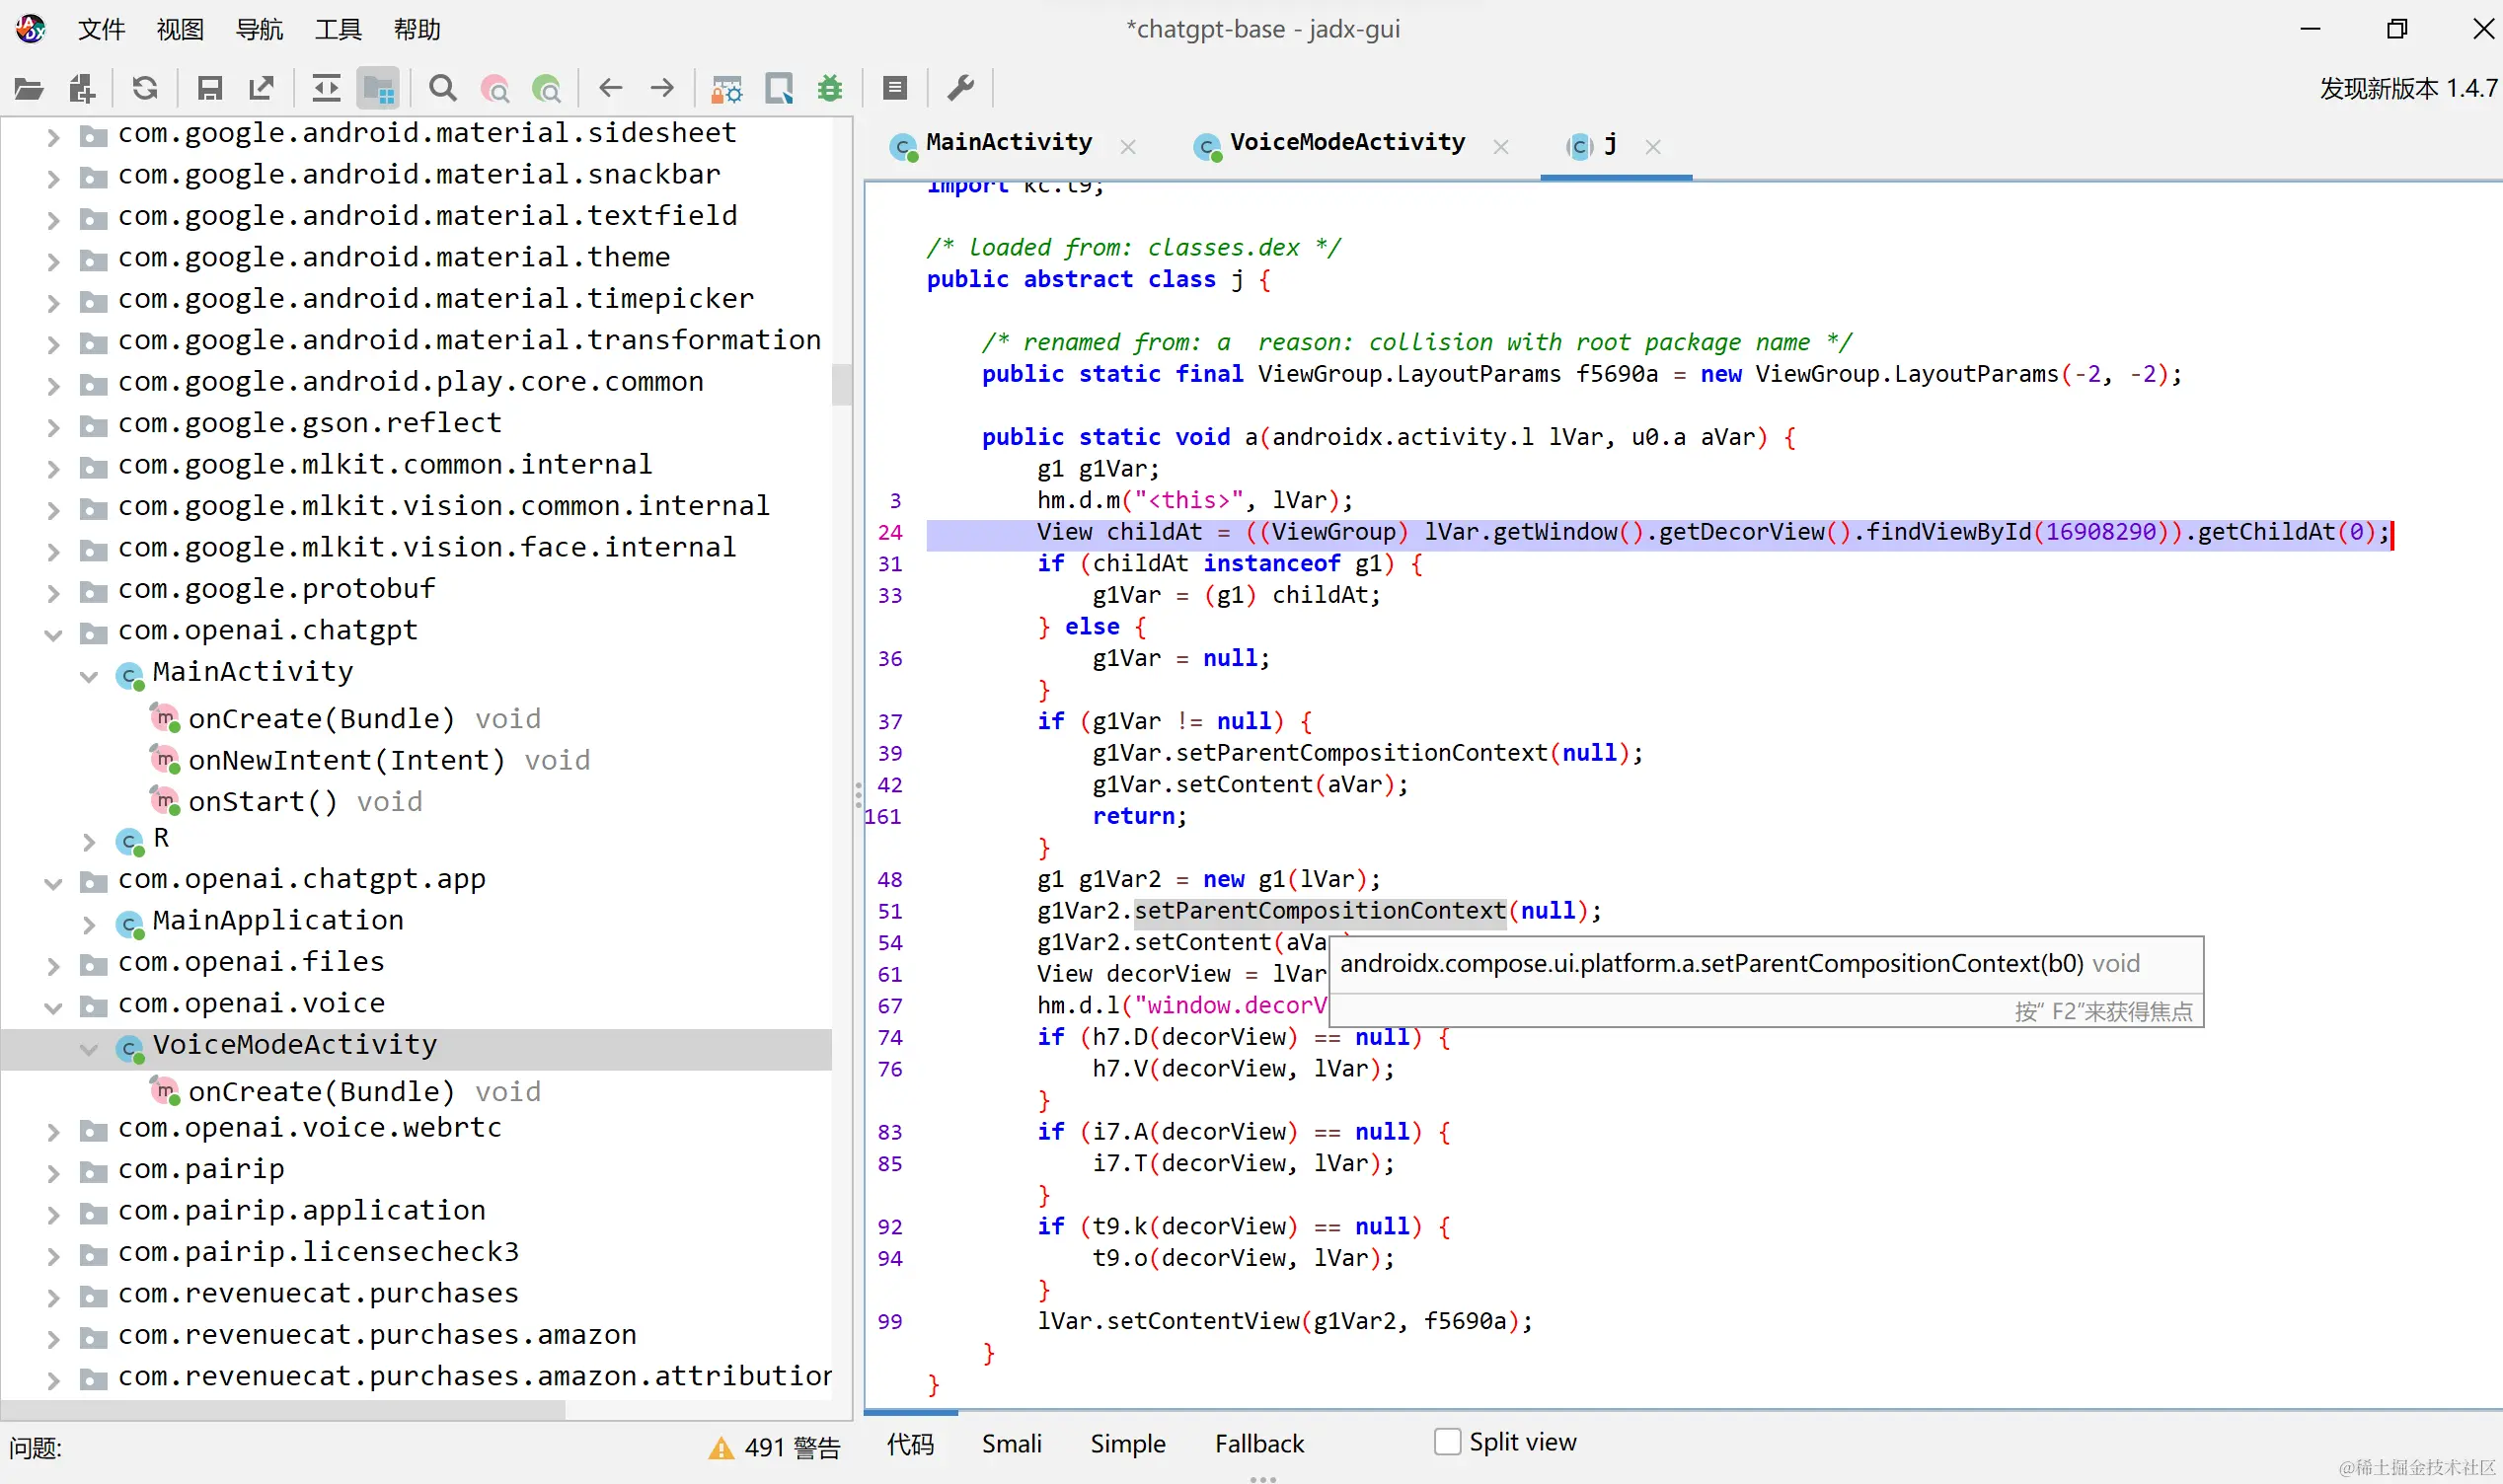This screenshot has width=2503, height=1484.
Task: Switch to the Smali view tab
Action: pyautogui.click(x=1011, y=1444)
